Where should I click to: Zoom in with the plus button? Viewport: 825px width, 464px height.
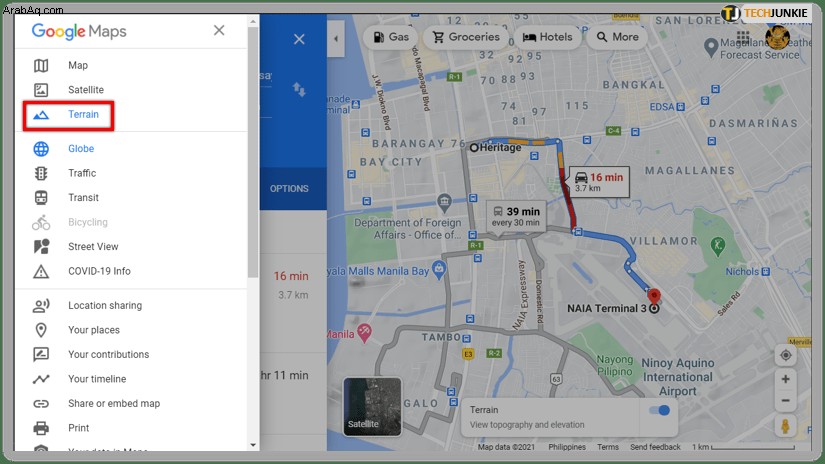pyautogui.click(x=785, y=379)
